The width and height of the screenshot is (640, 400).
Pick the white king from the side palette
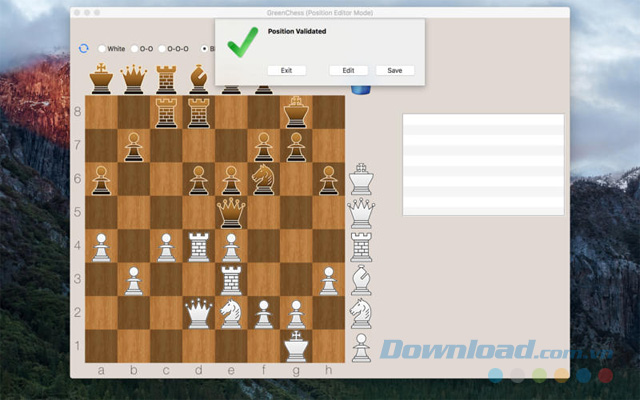[x=361, y=179]
